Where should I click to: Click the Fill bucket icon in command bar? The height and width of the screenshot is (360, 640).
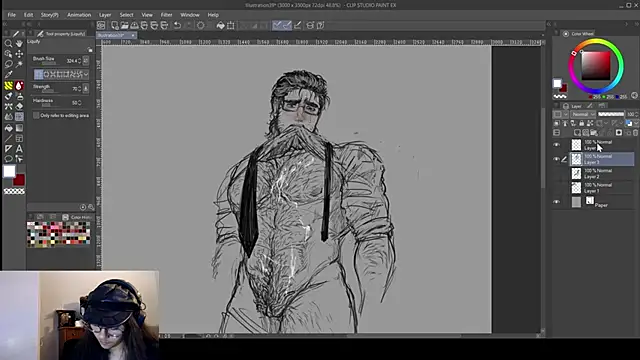click(220, 25)
